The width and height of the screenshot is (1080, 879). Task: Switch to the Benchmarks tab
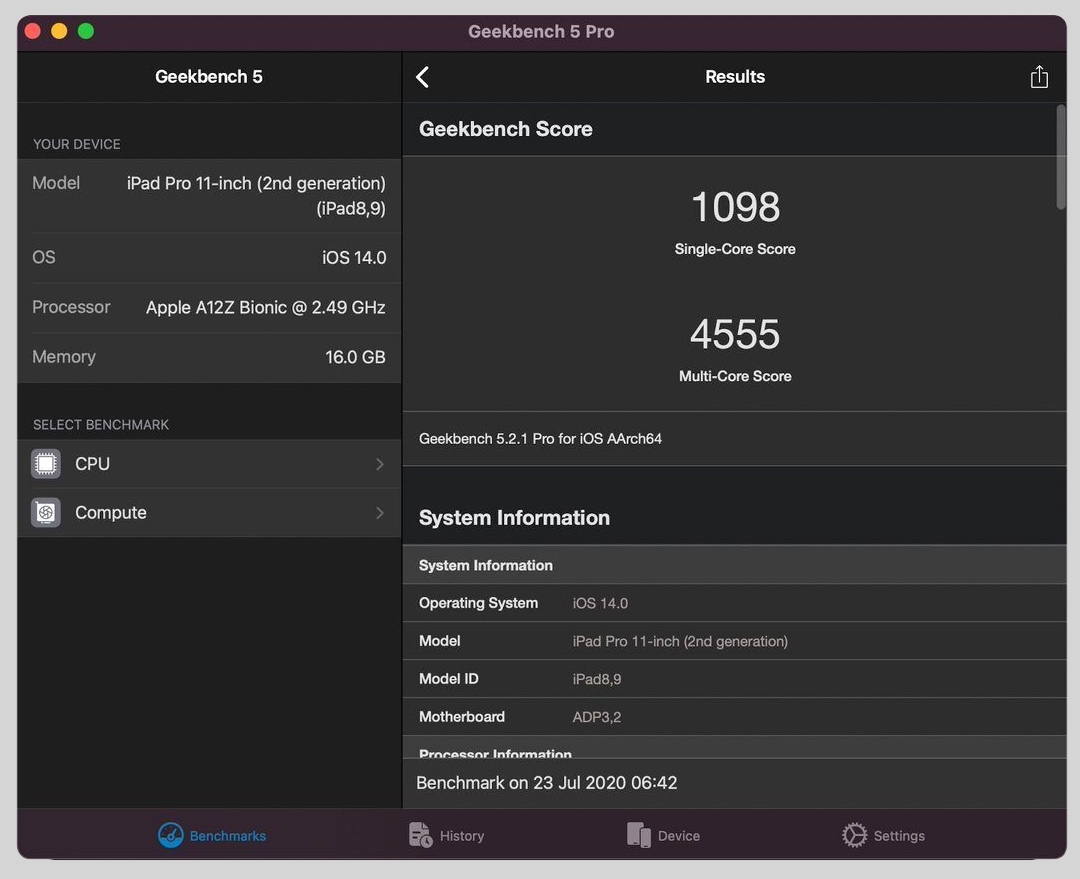pos(212,835)
